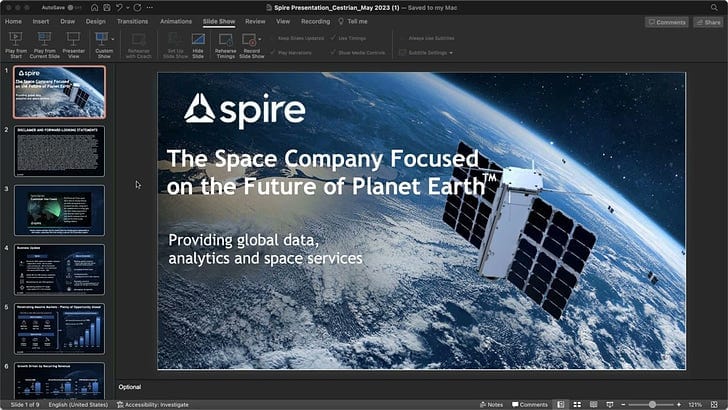Click the zoom slider handle
728x410 pixels.
tap(652, 404)
